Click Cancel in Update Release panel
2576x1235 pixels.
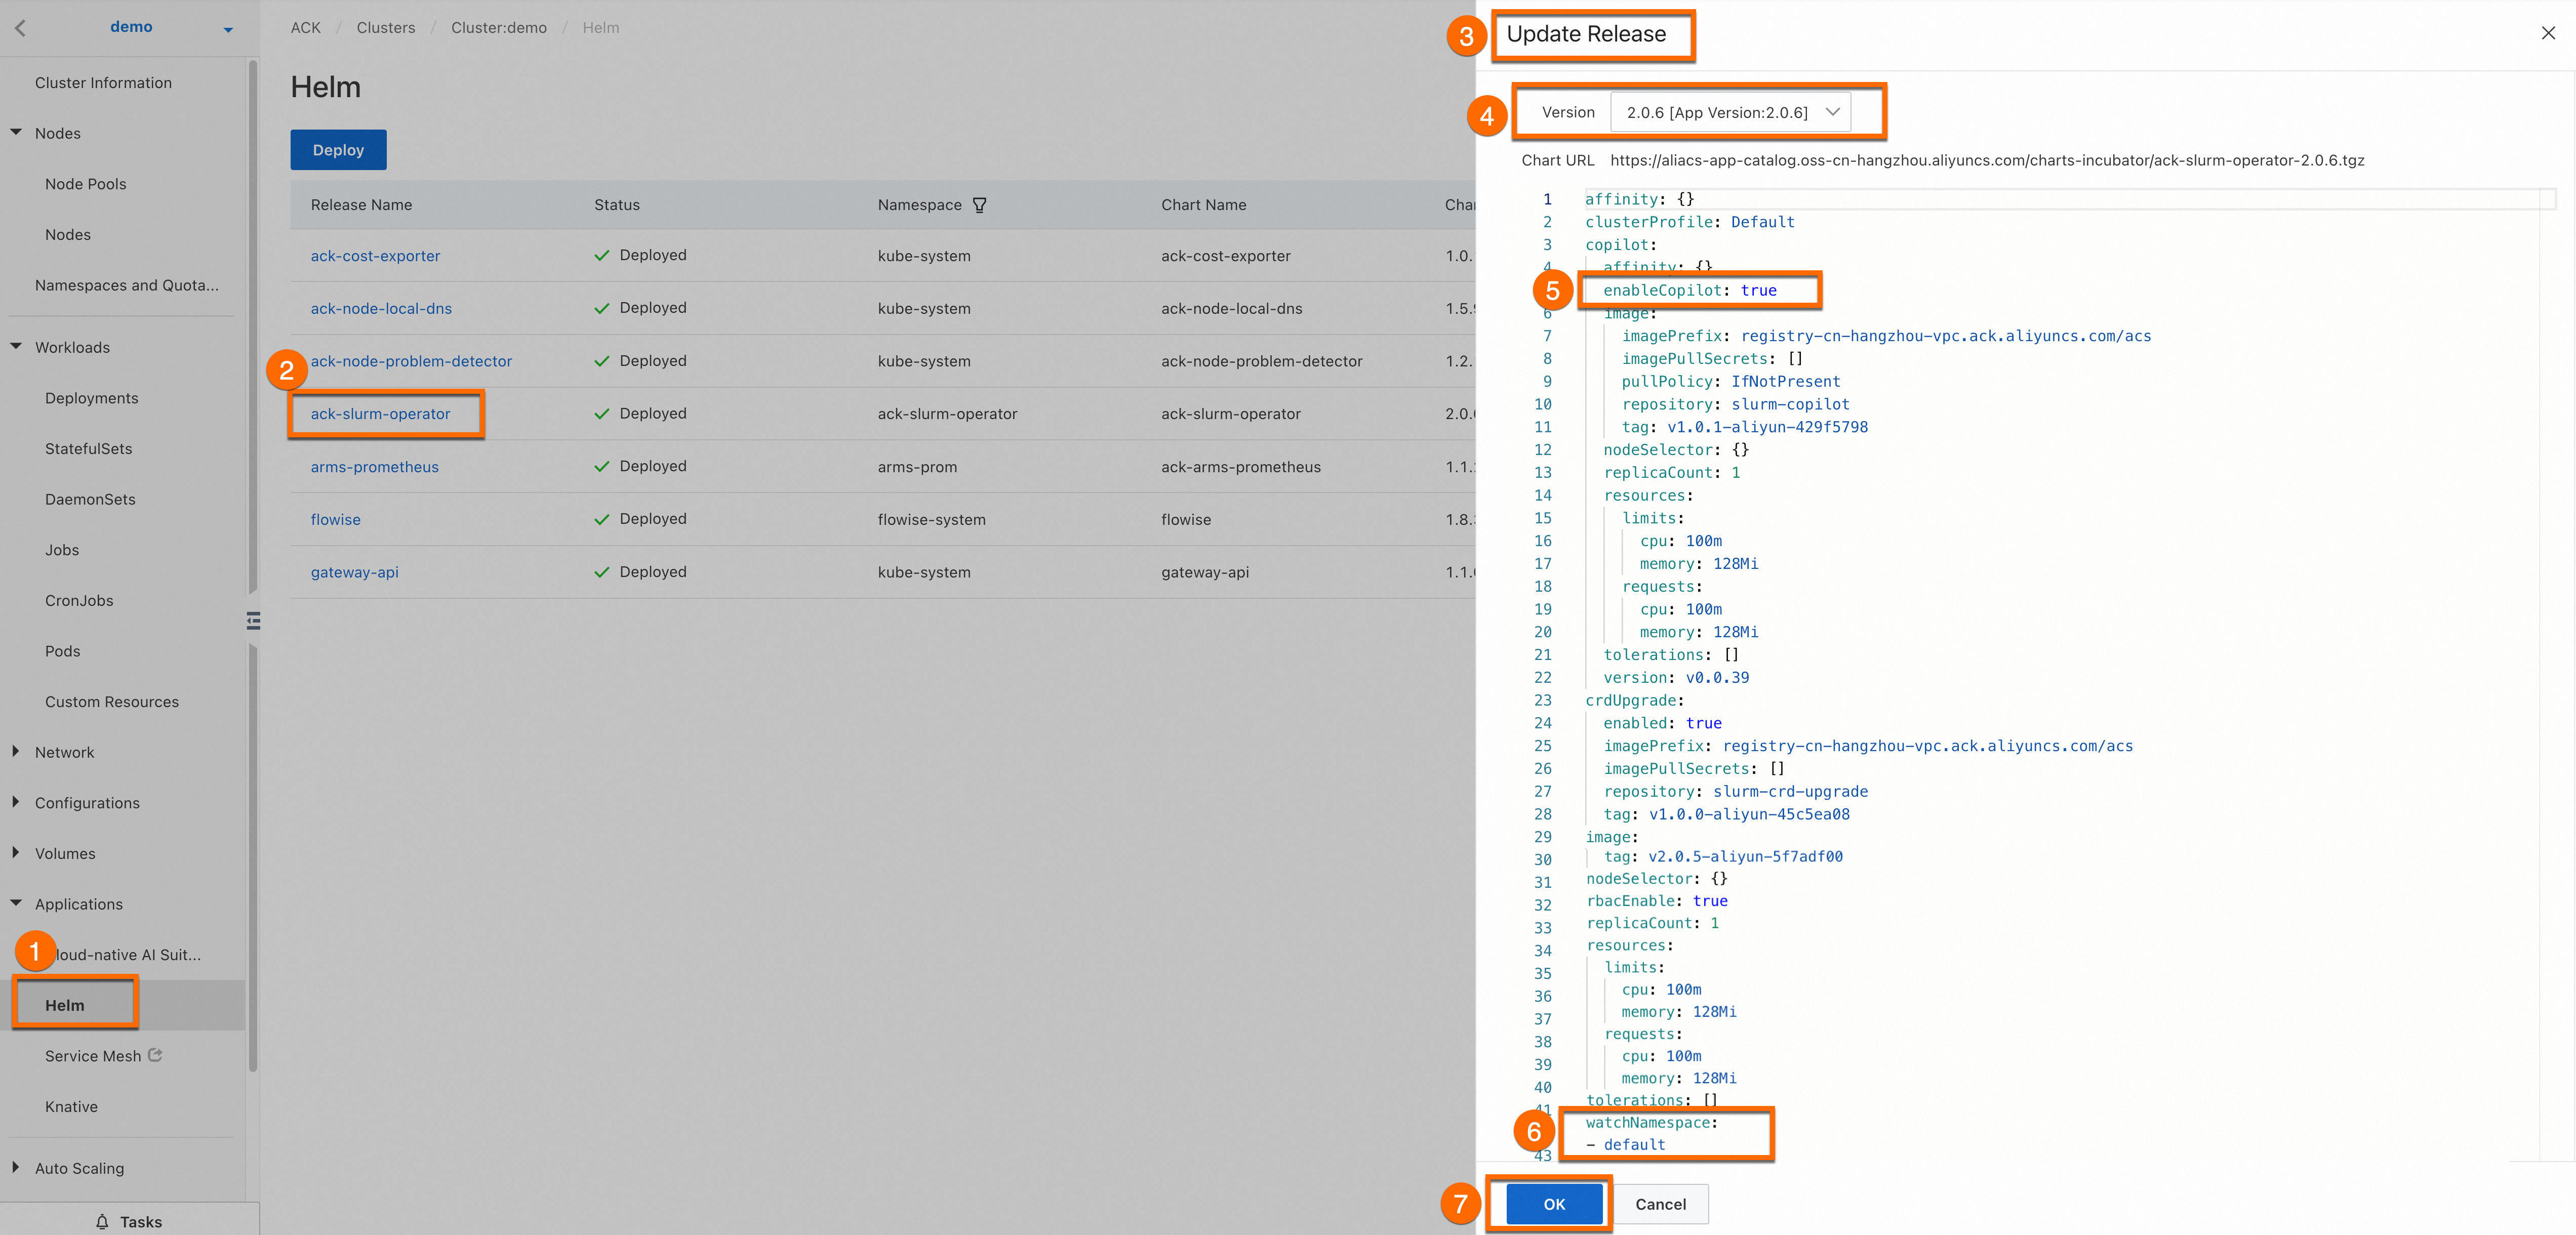[x=1660, y=1204]
